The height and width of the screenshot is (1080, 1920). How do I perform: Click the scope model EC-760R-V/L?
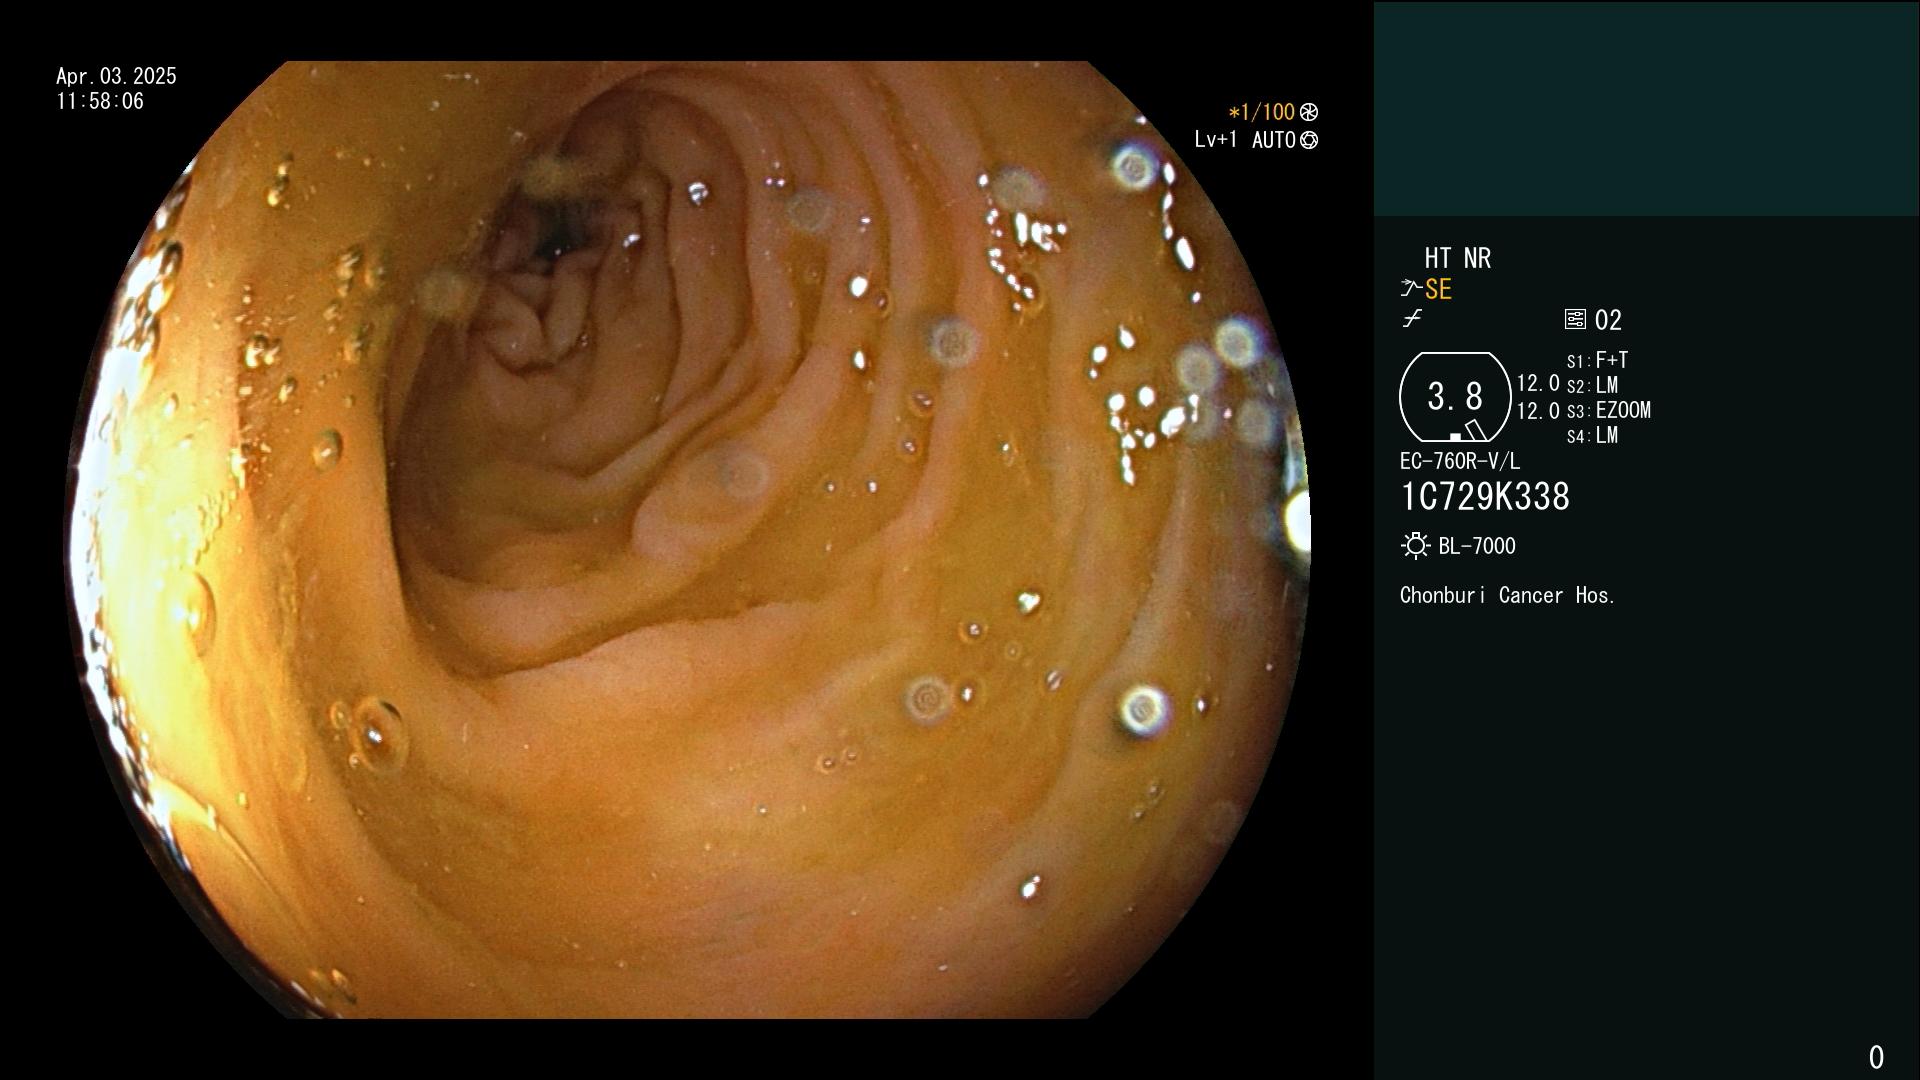[1459, 461]
